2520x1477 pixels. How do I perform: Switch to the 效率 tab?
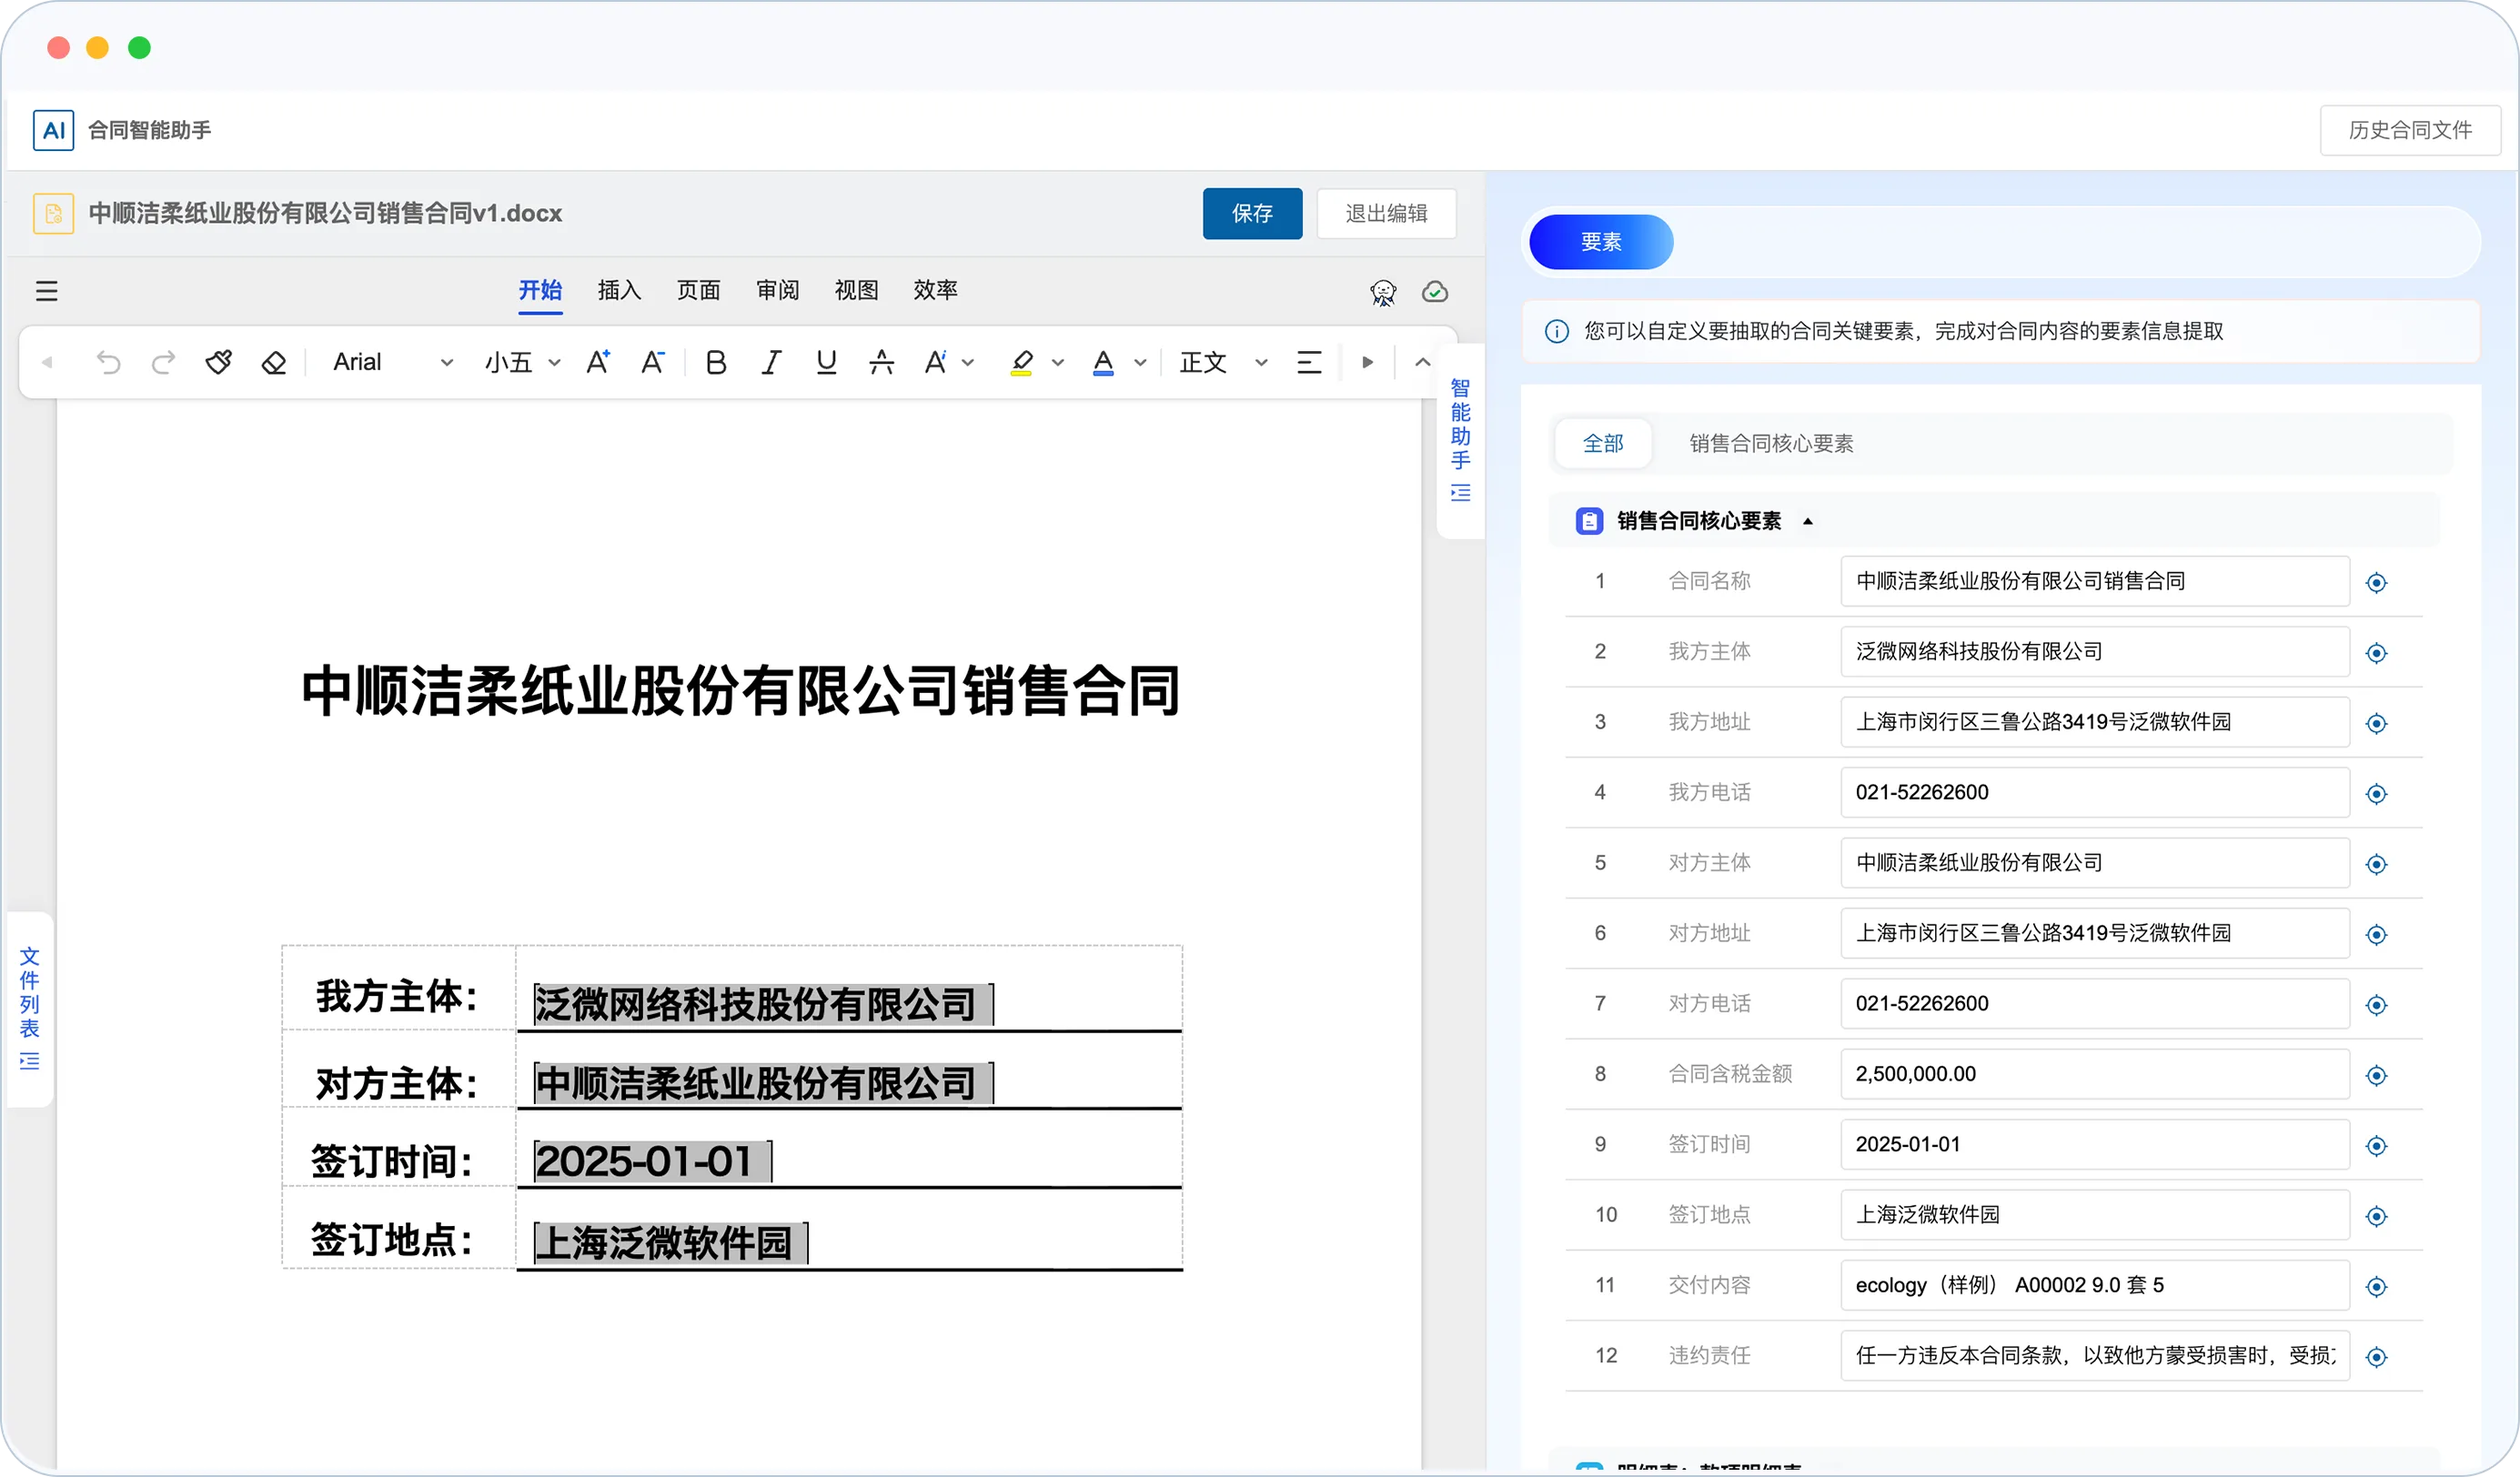pyautogui.click(x=935, y=290)
